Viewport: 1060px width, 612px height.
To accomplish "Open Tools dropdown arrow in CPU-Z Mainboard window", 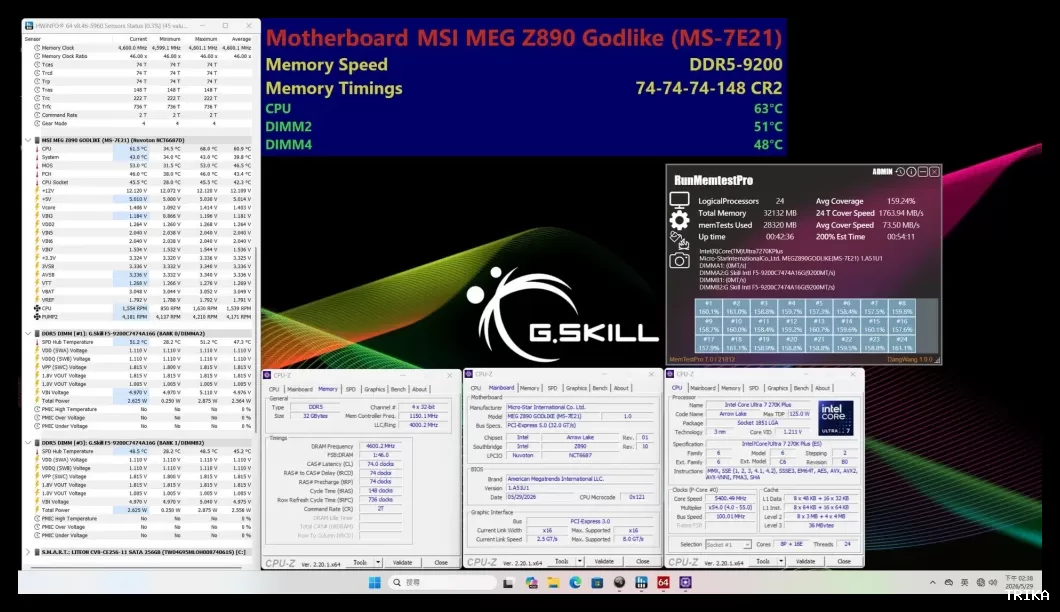I will pos(579,561).
